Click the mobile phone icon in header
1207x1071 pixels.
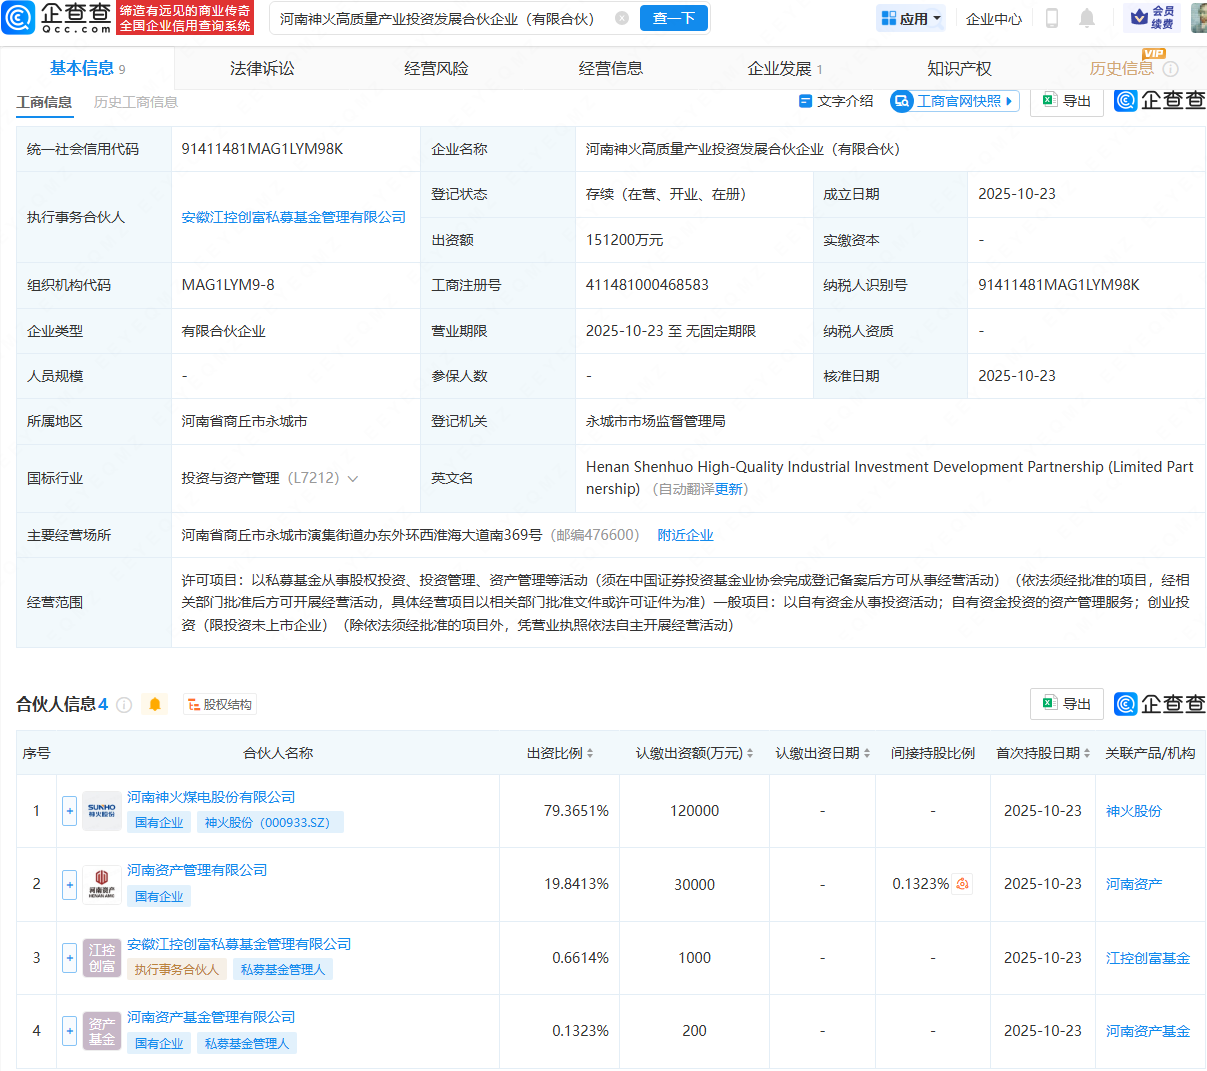coord(1051,18)
